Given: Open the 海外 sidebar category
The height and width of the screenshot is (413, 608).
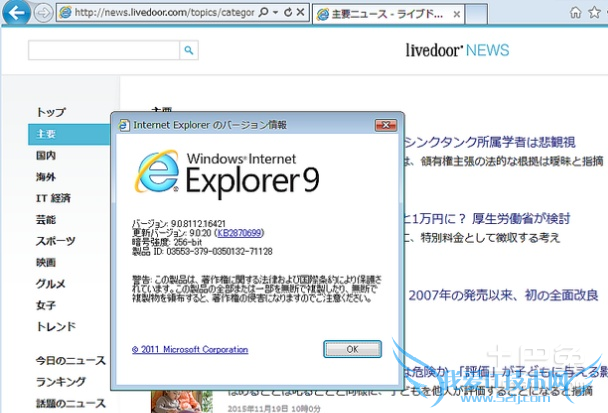Looking at the screenshot, I should tap(46, 177).
